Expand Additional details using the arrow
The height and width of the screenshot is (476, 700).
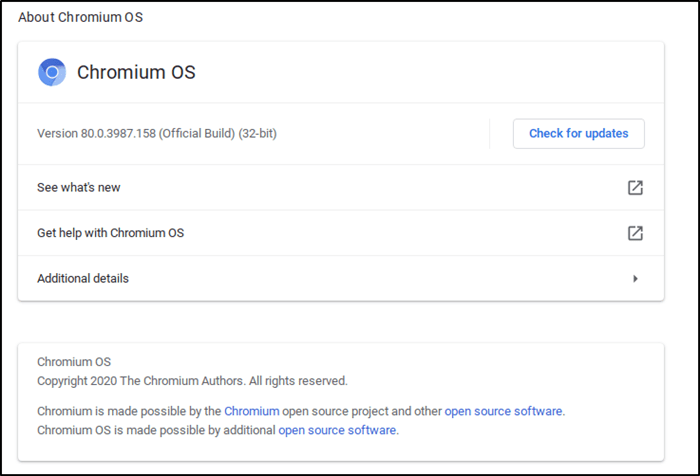click(x=635, y=279)
